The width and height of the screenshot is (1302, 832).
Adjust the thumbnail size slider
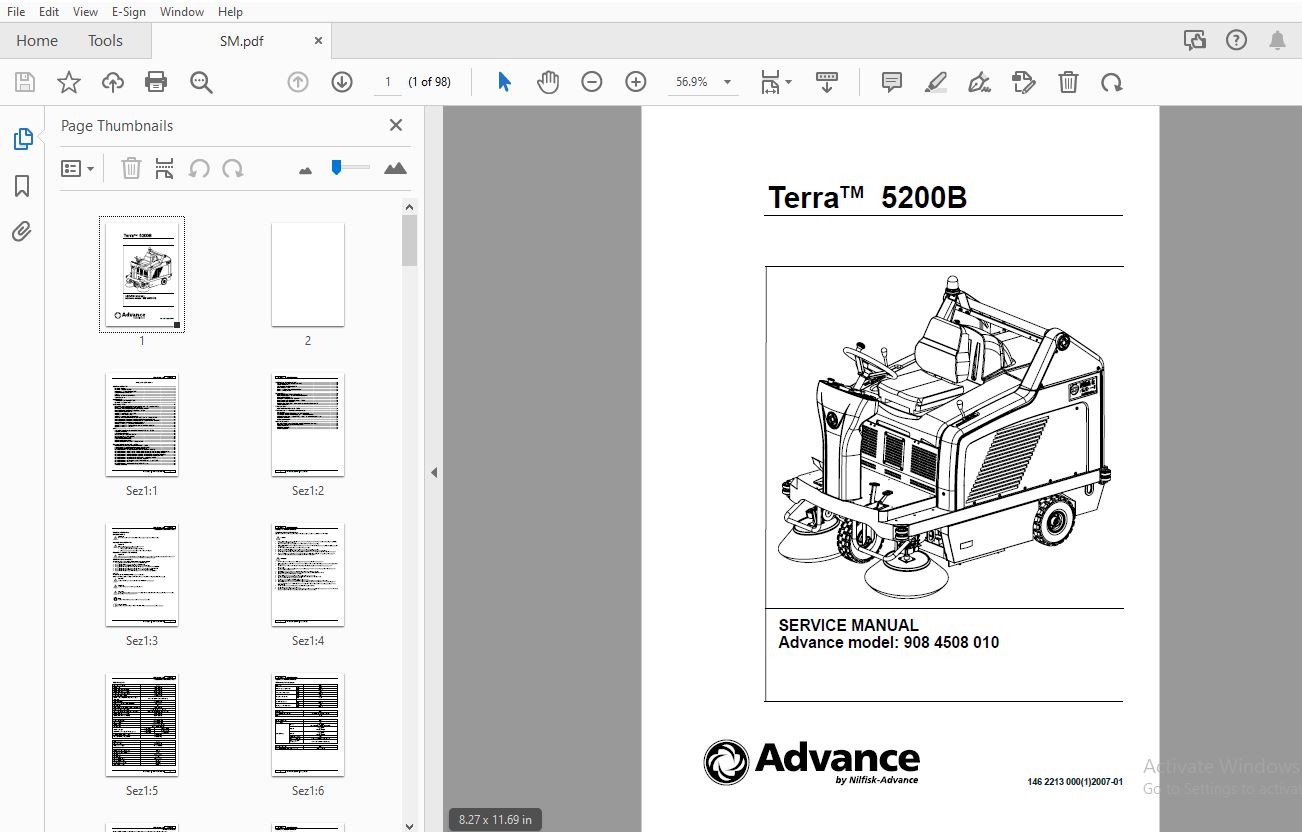[337, 167]
